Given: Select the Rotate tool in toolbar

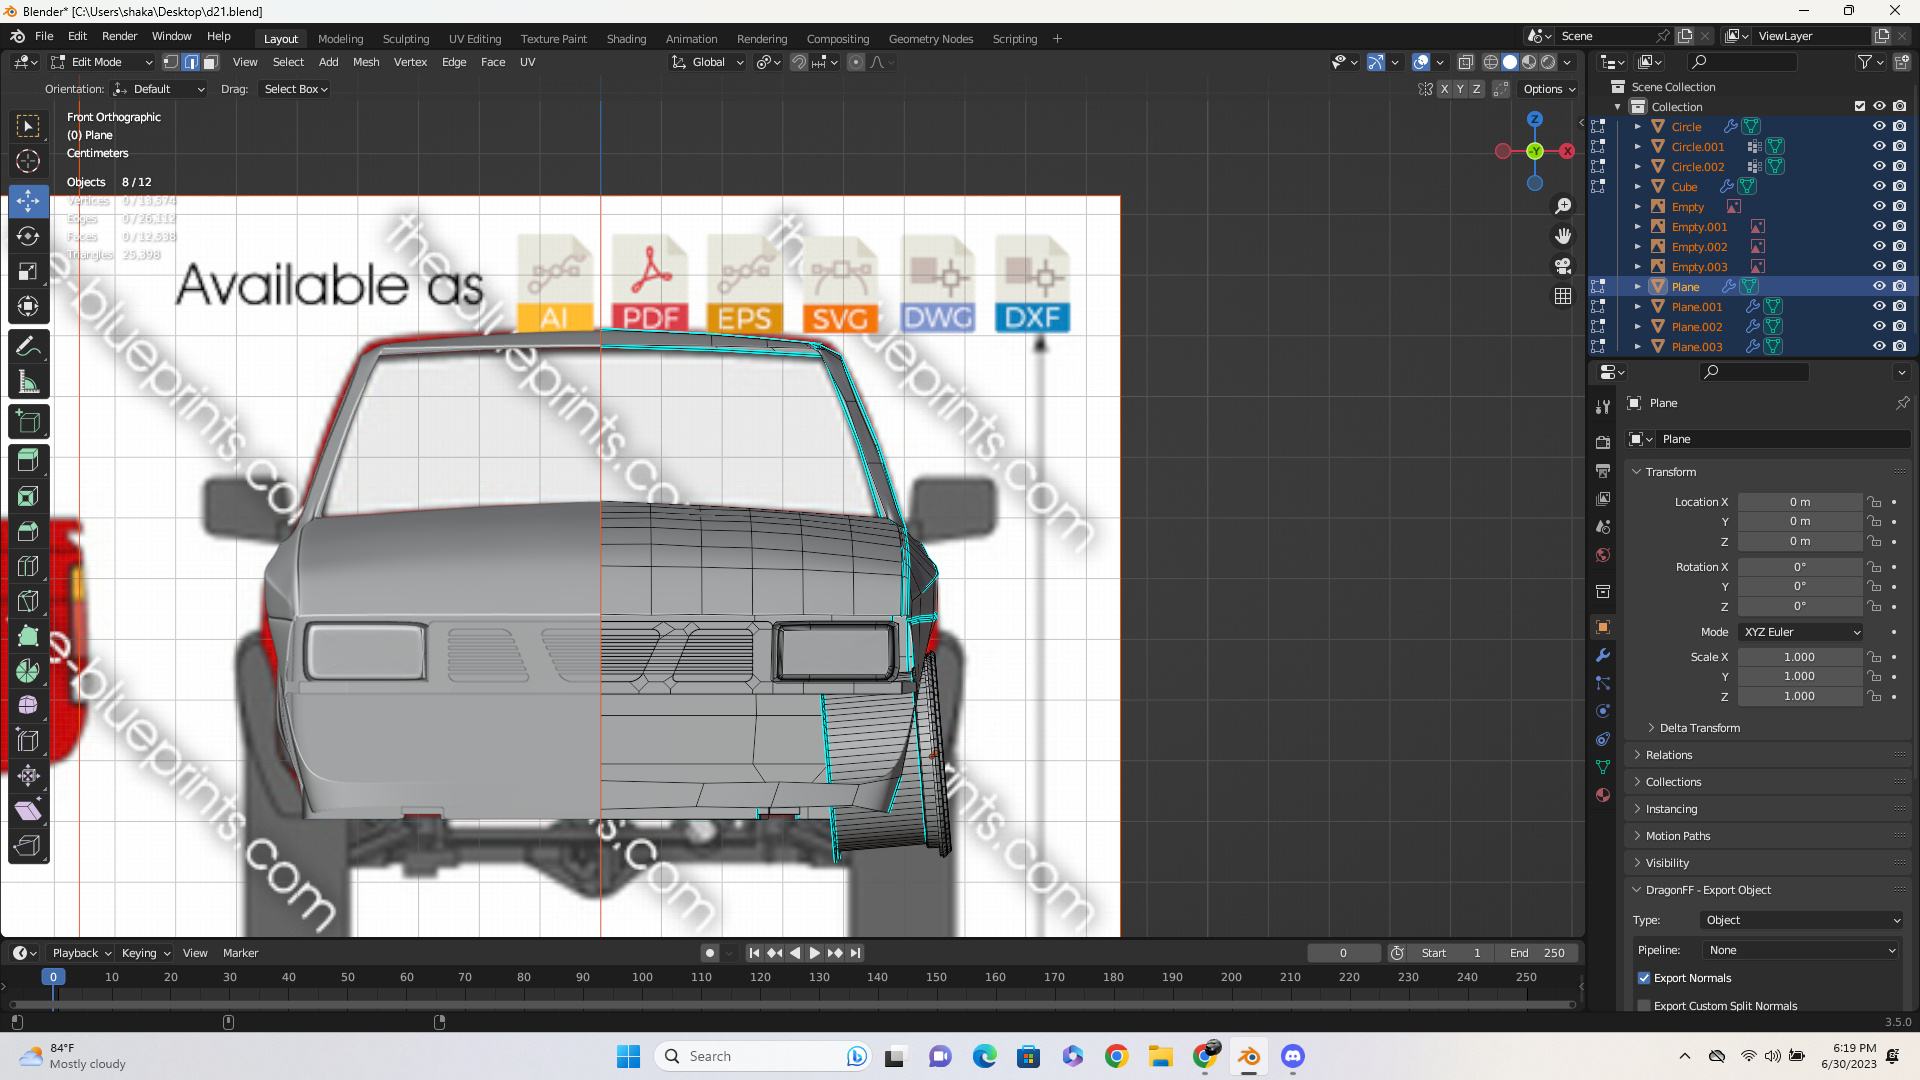Looking at the screenshot, I should tap(28, 236).
